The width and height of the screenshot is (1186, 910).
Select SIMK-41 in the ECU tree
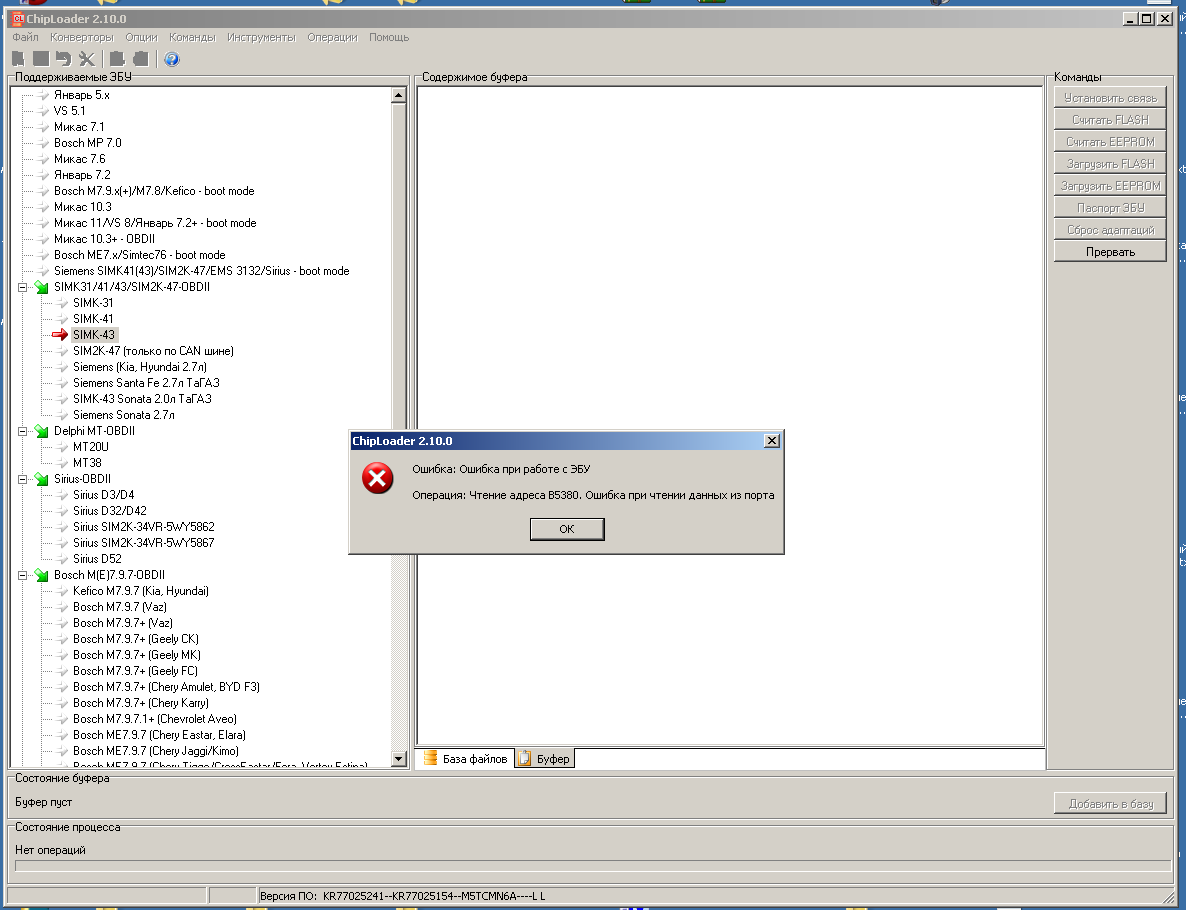[x=93, y=319]
